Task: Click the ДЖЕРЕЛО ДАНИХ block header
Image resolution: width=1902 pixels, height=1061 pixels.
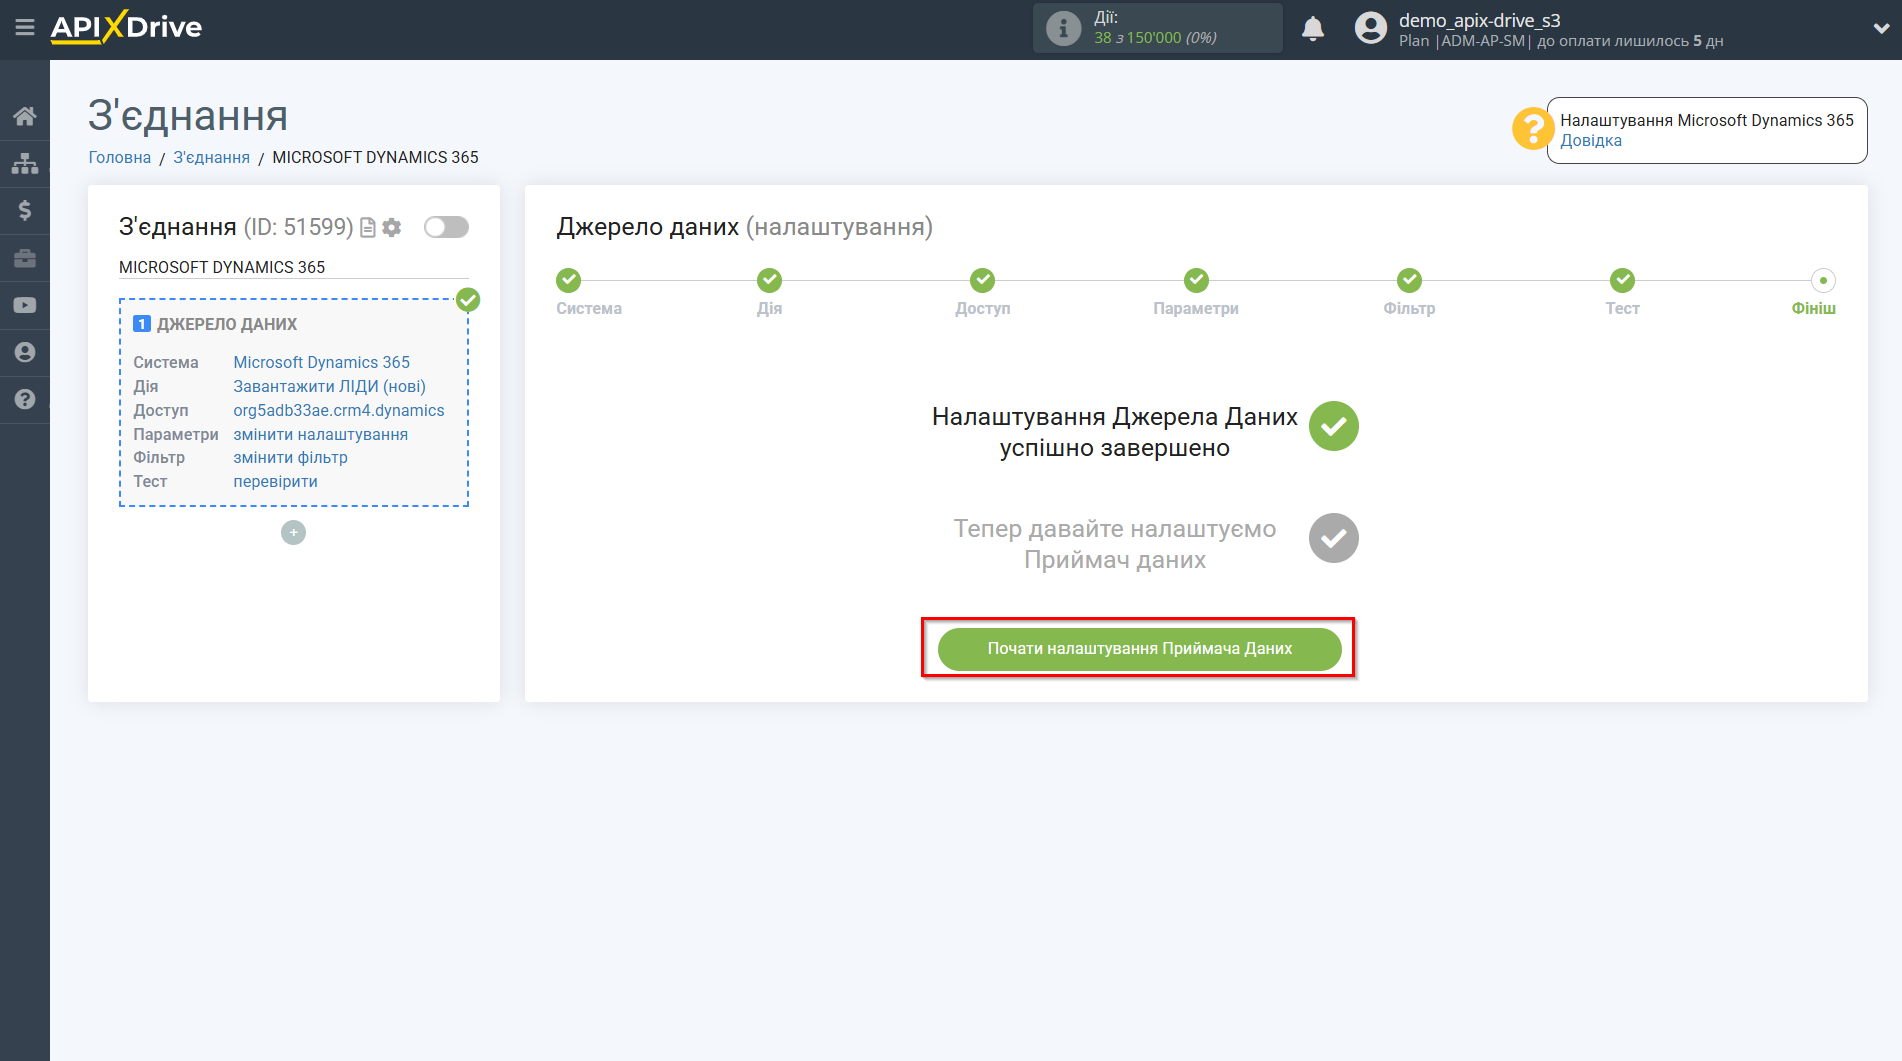Action: [227, 324]
